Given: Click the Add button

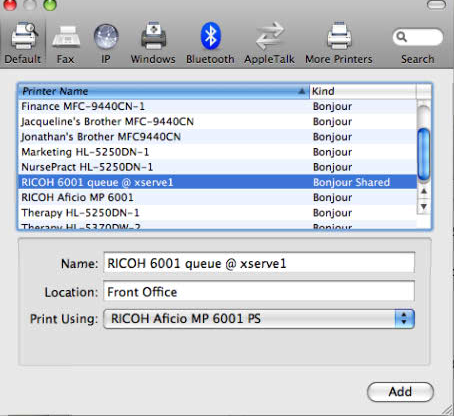Looking at the screenshot, I should click(x=400, y=392).
